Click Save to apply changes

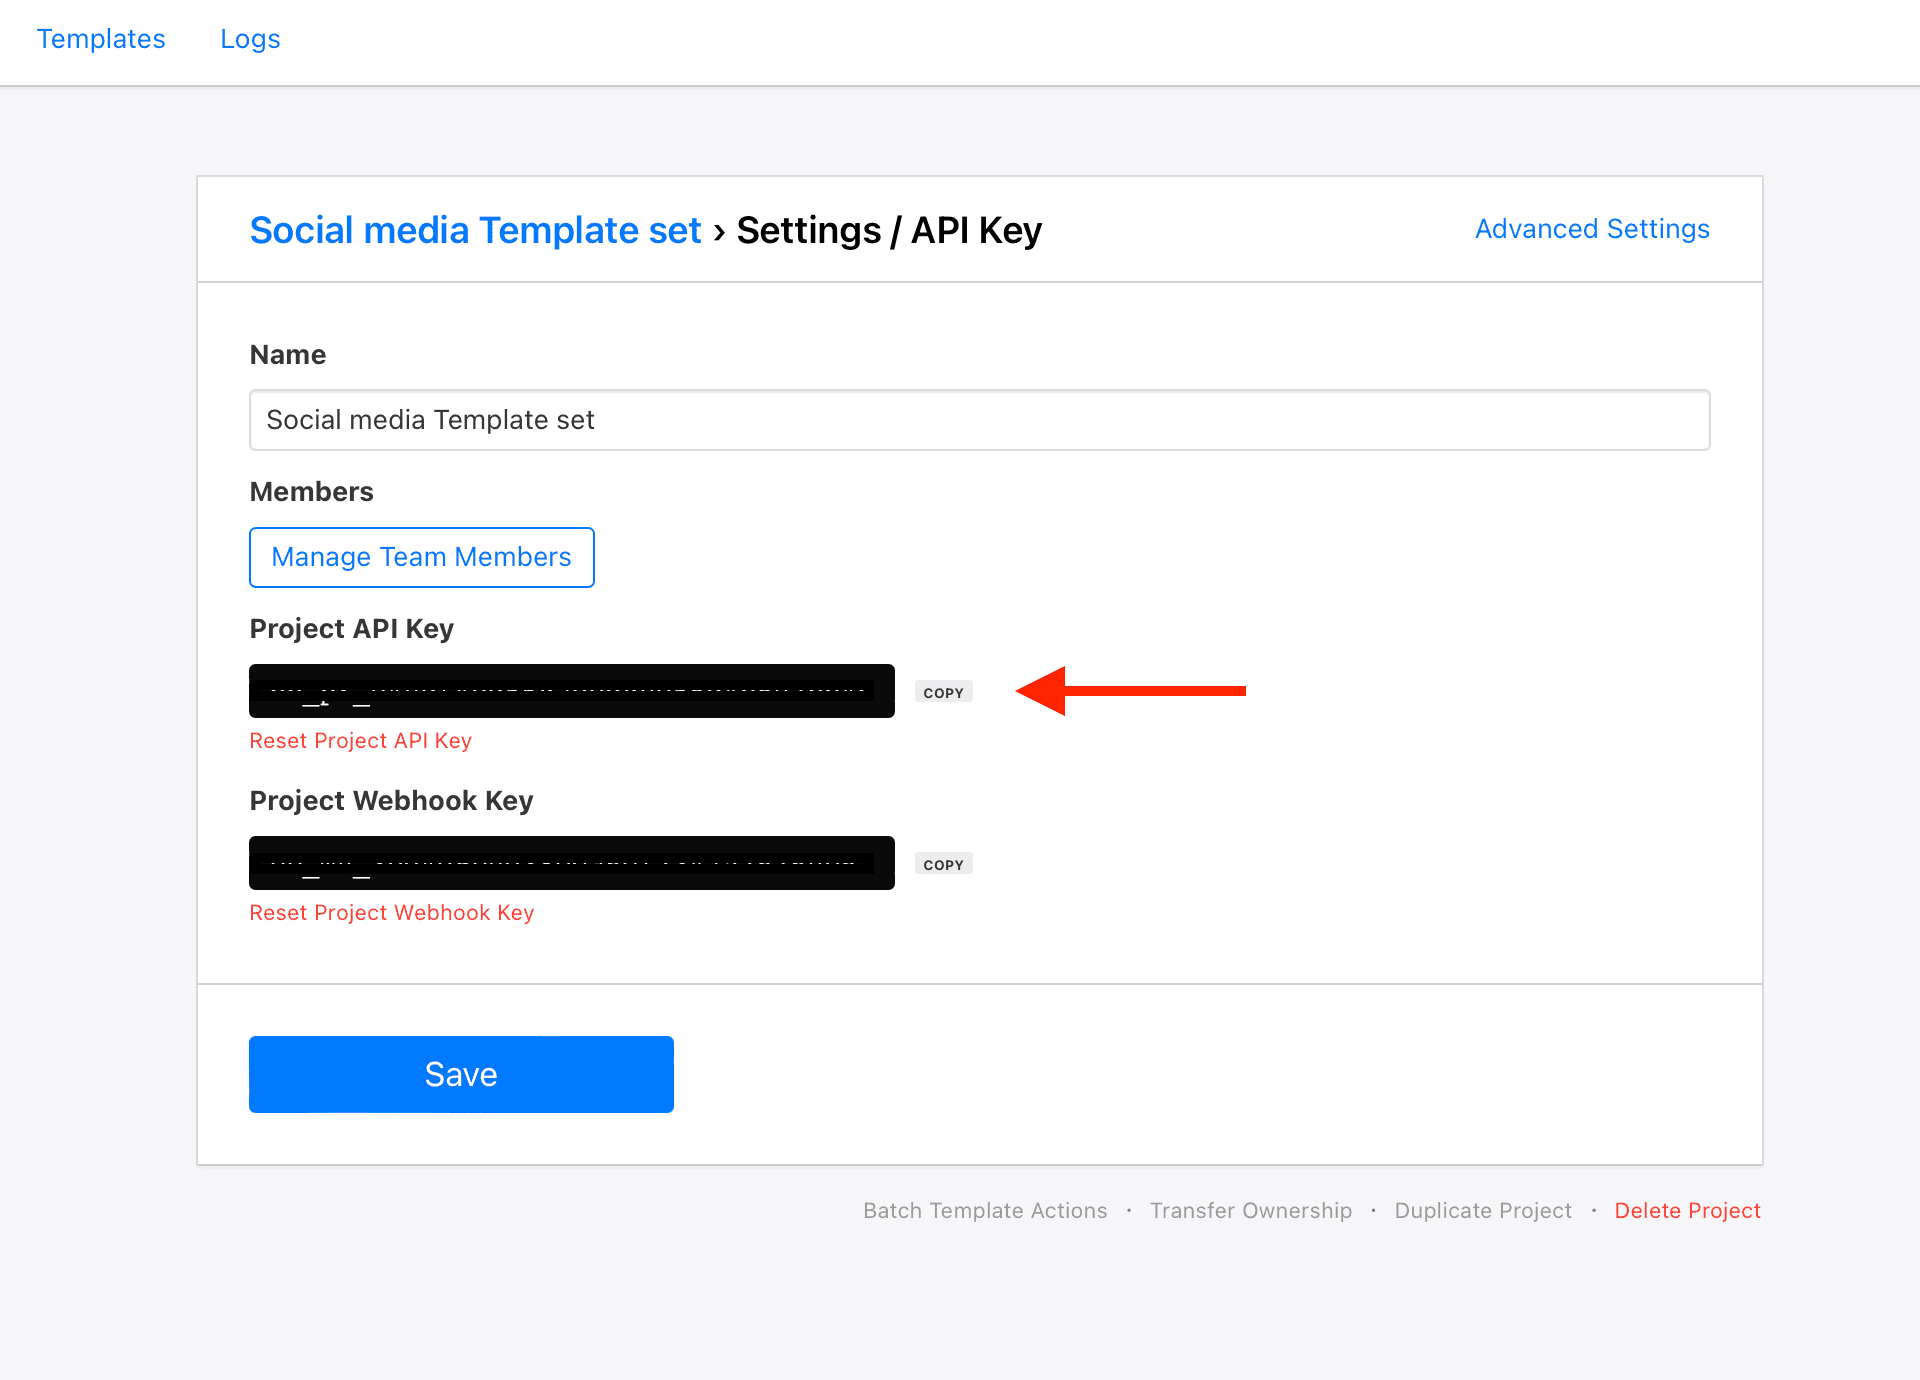tap(461, 1073)
